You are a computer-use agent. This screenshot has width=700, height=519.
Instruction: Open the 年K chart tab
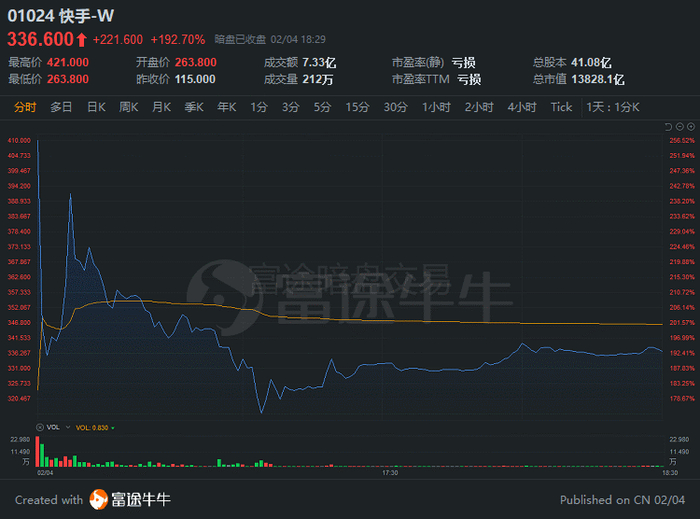(227, 107)
